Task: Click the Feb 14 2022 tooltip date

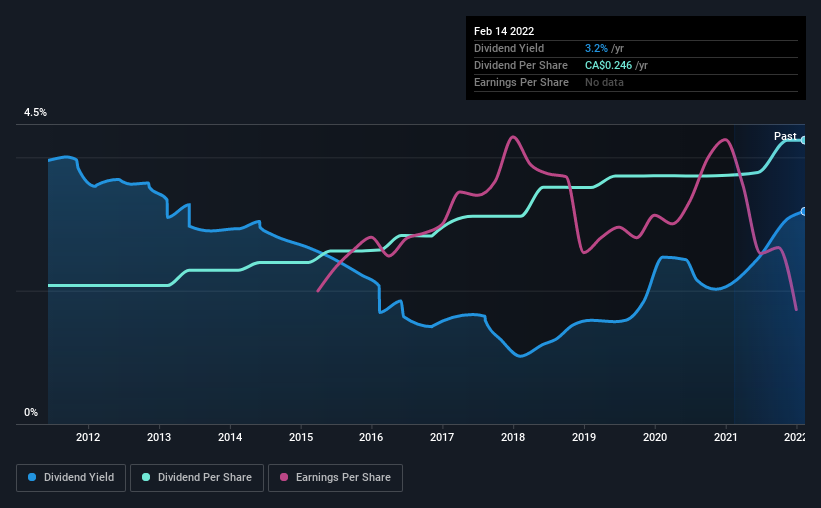Action: pyautogui.click(x=504, y=31)
